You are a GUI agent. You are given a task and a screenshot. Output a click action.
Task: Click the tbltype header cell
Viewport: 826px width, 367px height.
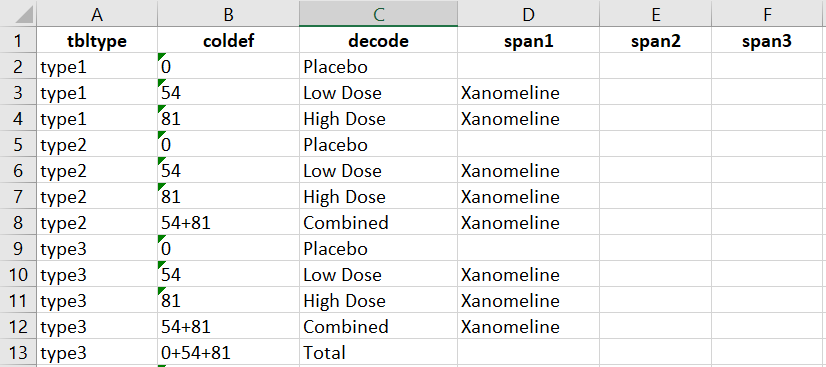tap(97, 41)
